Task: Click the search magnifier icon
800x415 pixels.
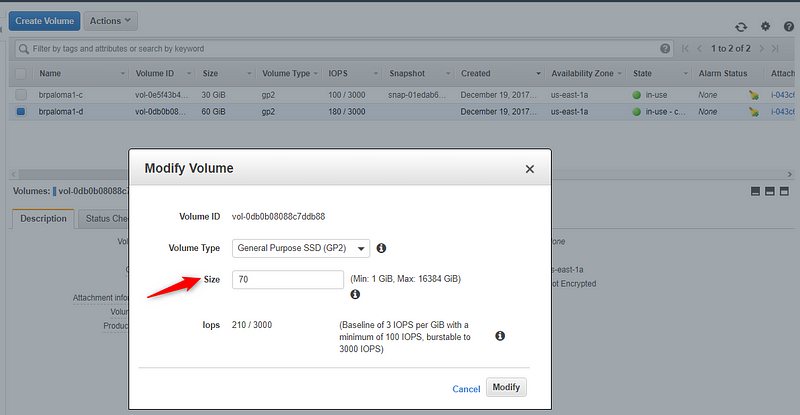Action: tap(23, 49)
